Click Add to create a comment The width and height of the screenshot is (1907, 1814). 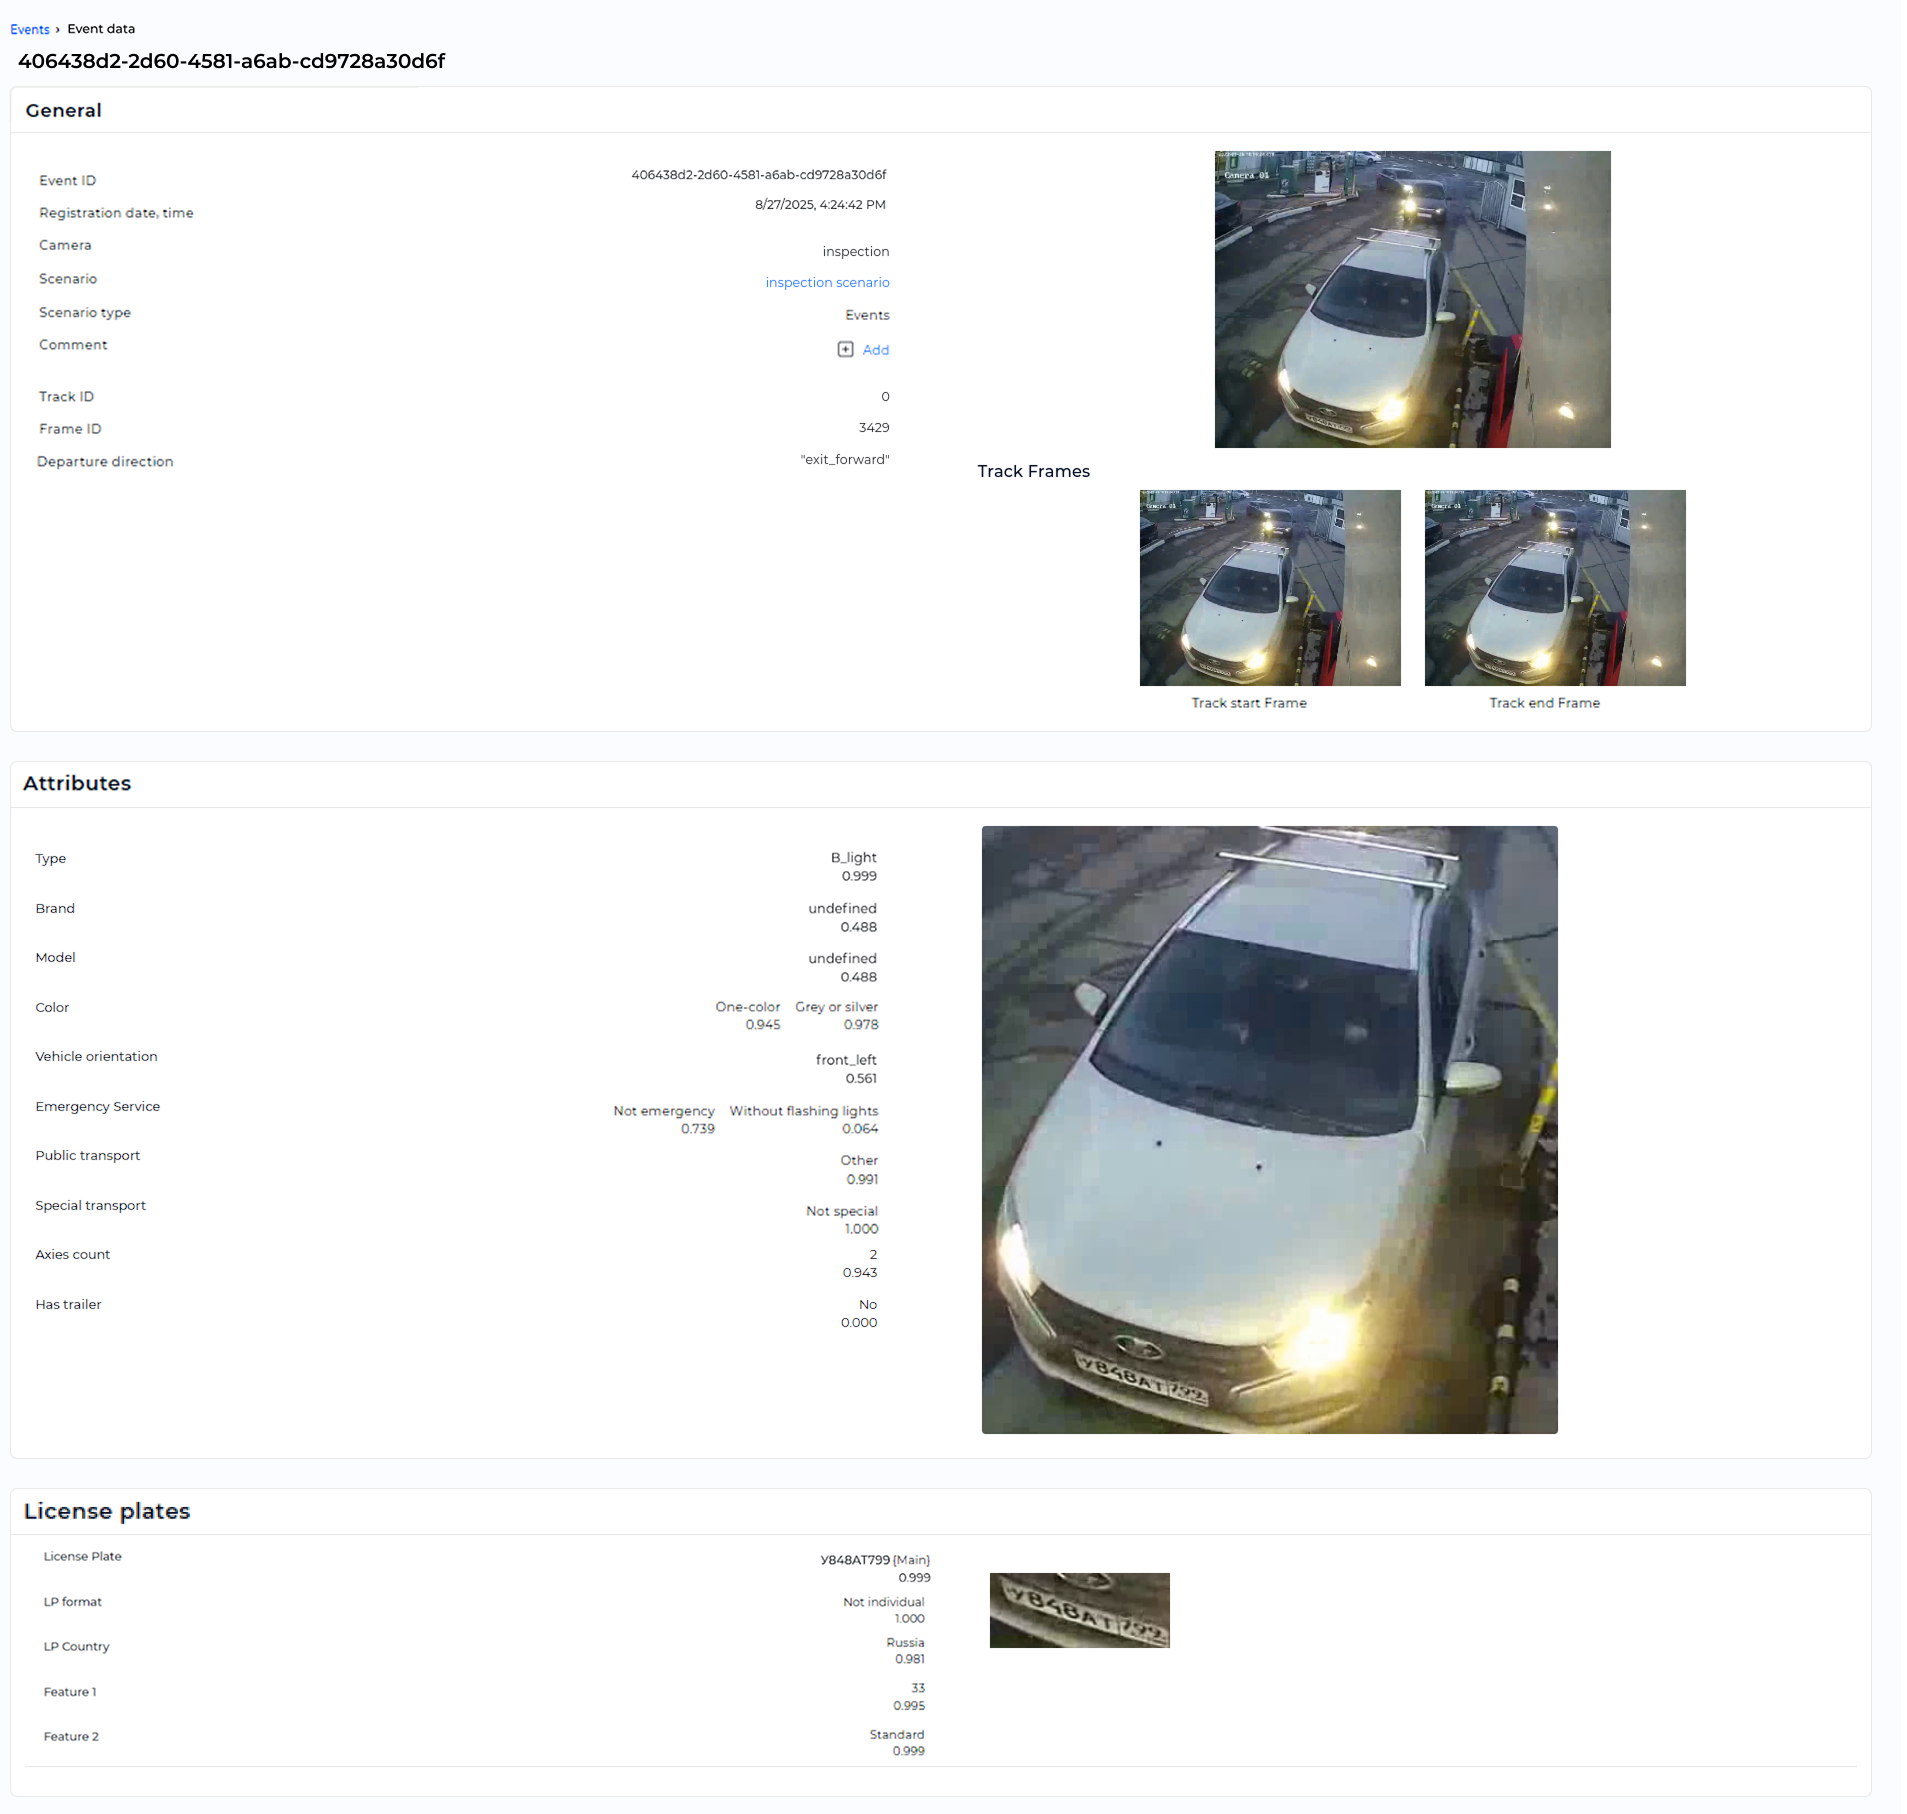[876, 350]
